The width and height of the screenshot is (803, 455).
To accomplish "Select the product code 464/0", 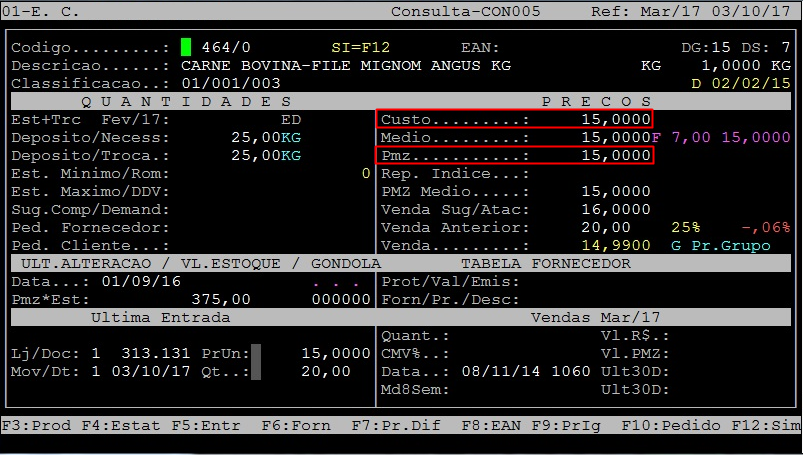I will (x=226, y=47).
